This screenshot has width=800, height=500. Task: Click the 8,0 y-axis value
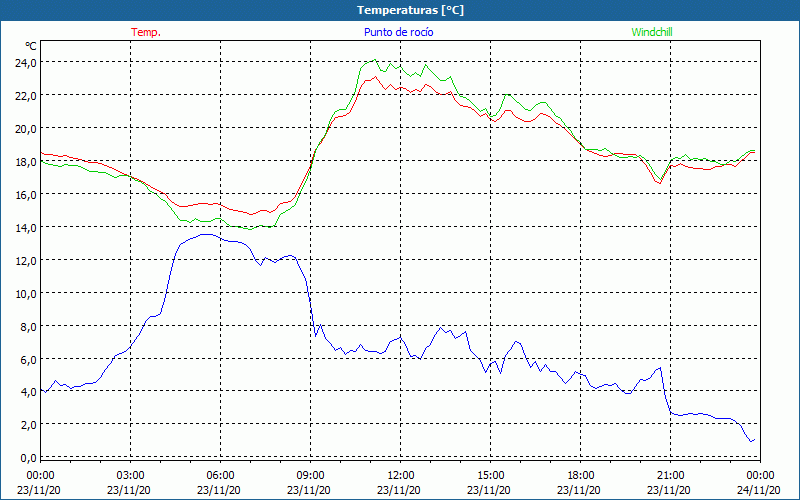(x=29, y=327)
